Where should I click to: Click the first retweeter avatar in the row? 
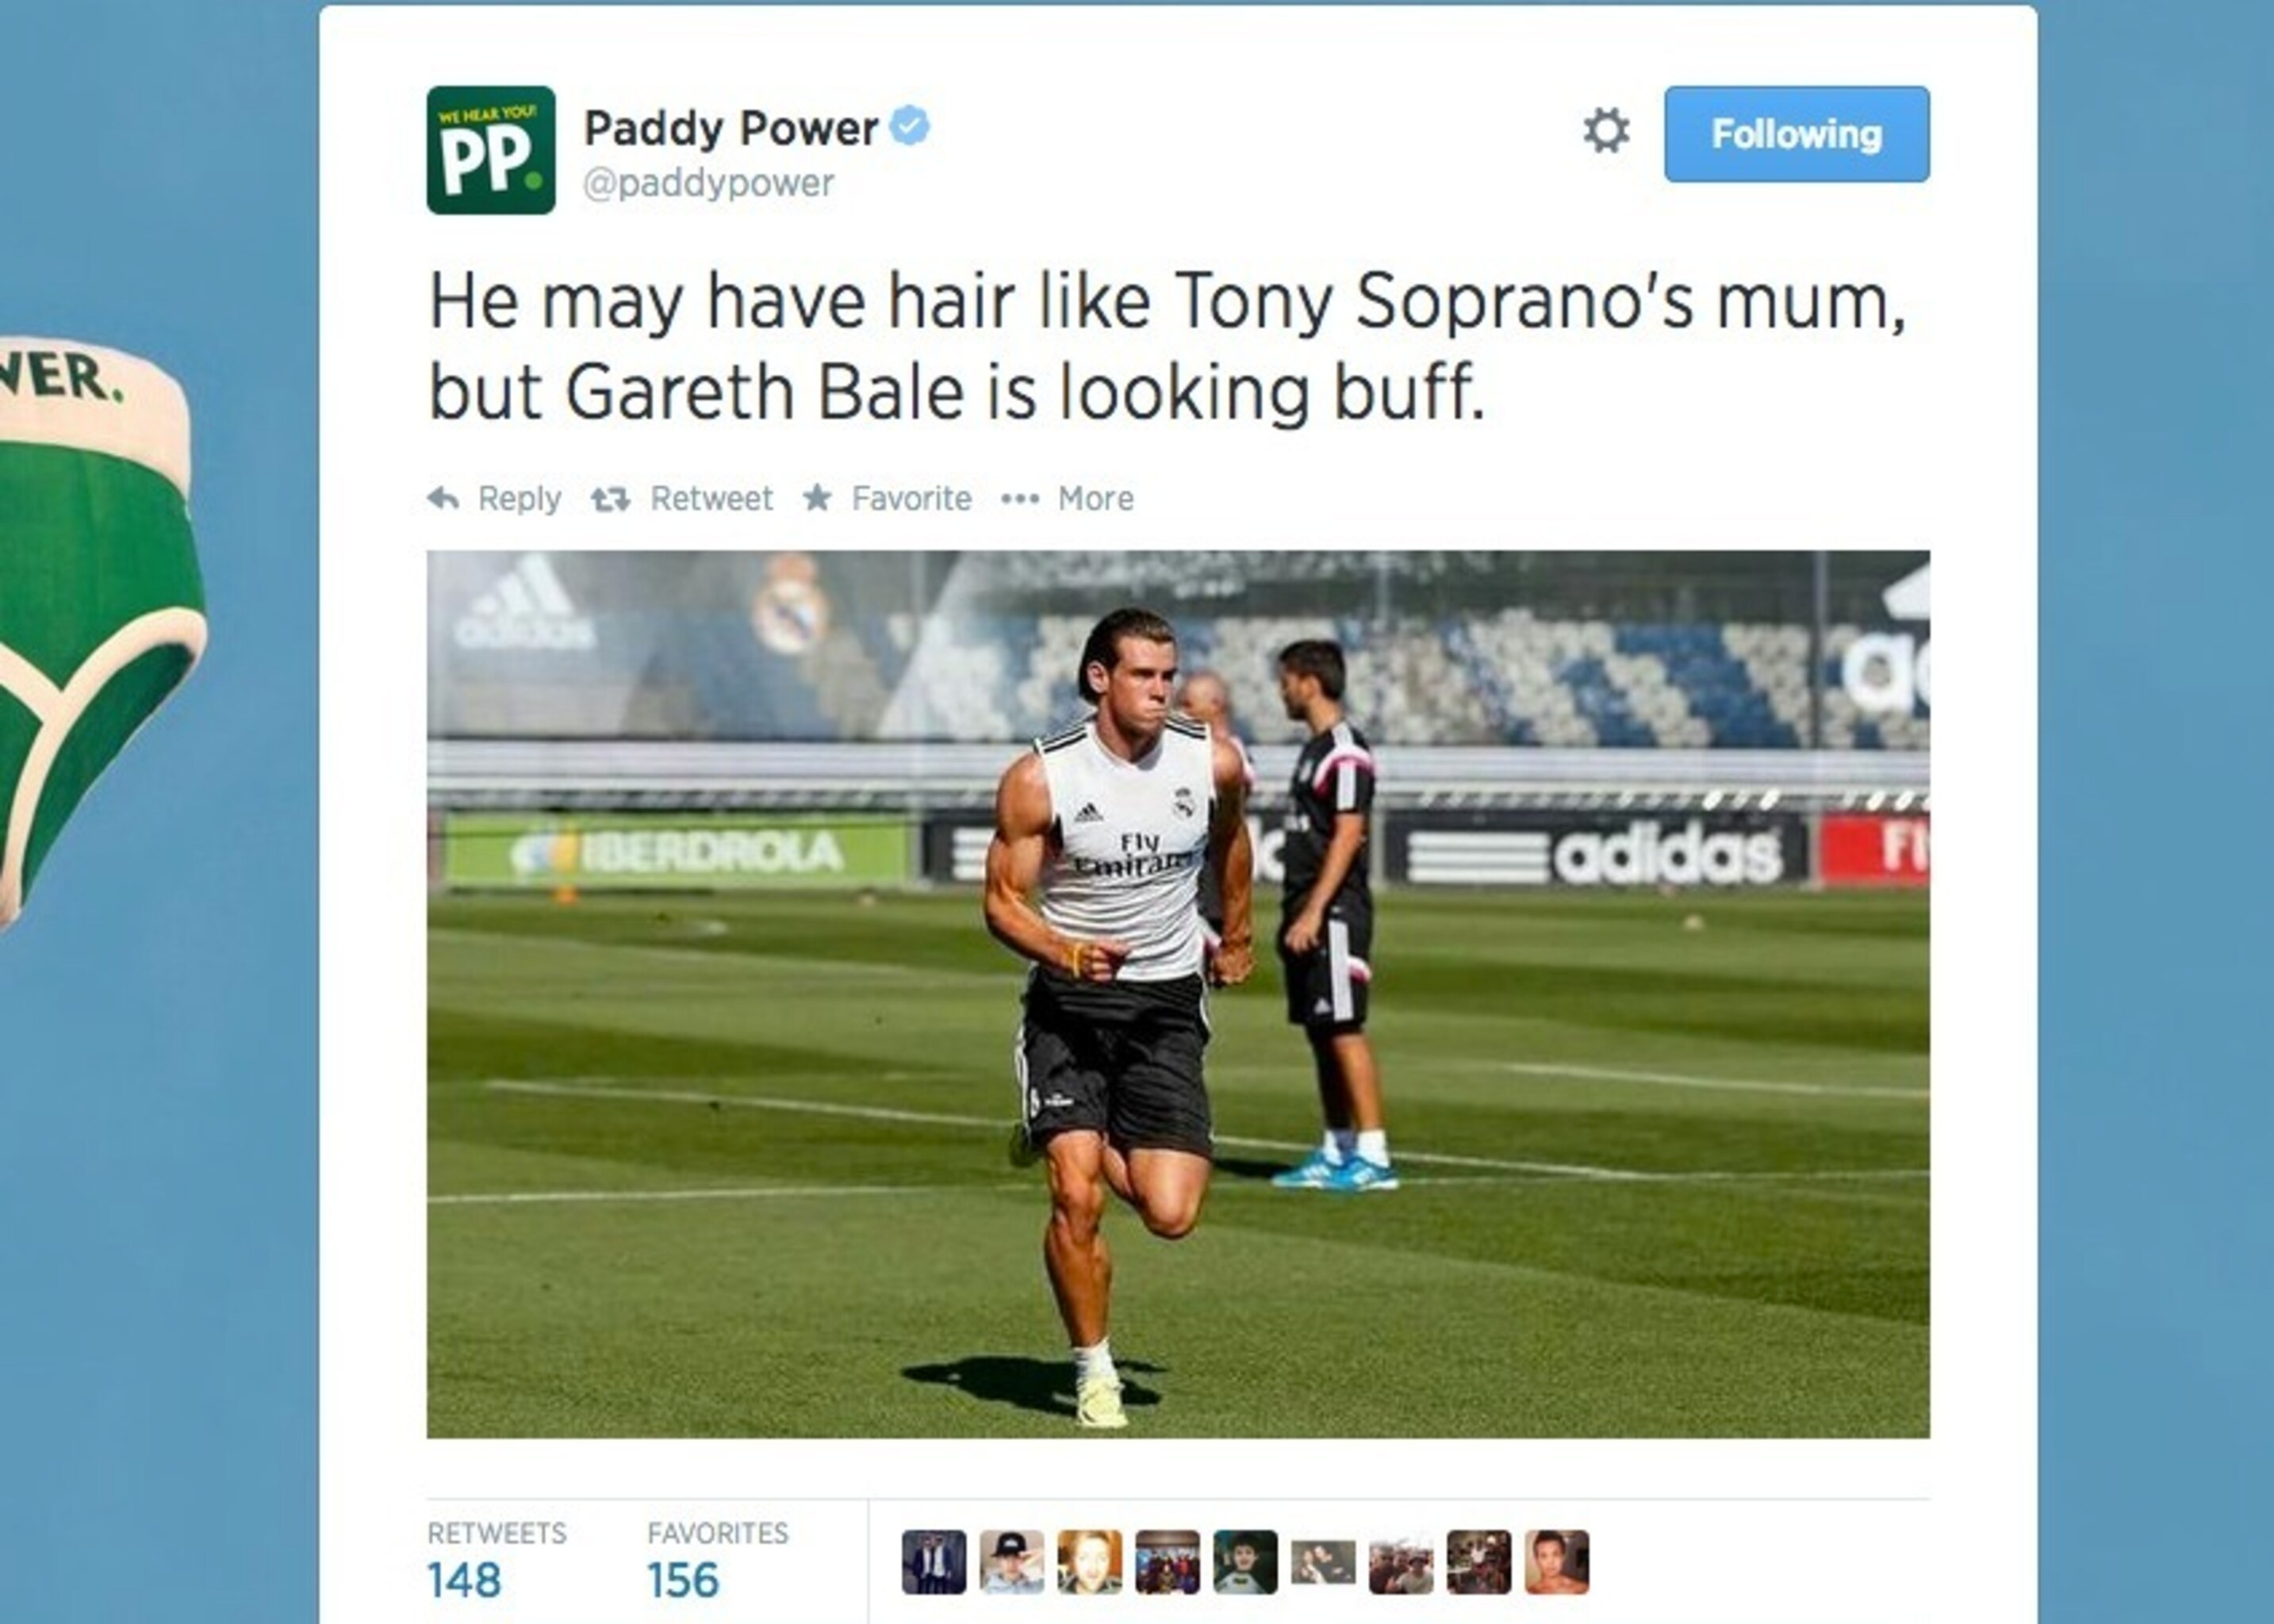pyautogui.click(x=934, y=1561)
